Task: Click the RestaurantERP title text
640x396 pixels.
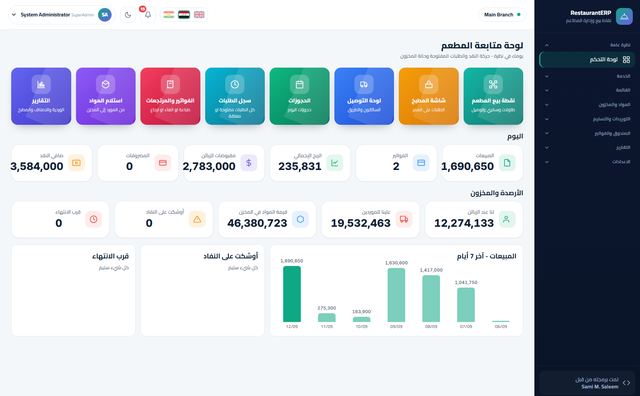Action: (591, 13)
